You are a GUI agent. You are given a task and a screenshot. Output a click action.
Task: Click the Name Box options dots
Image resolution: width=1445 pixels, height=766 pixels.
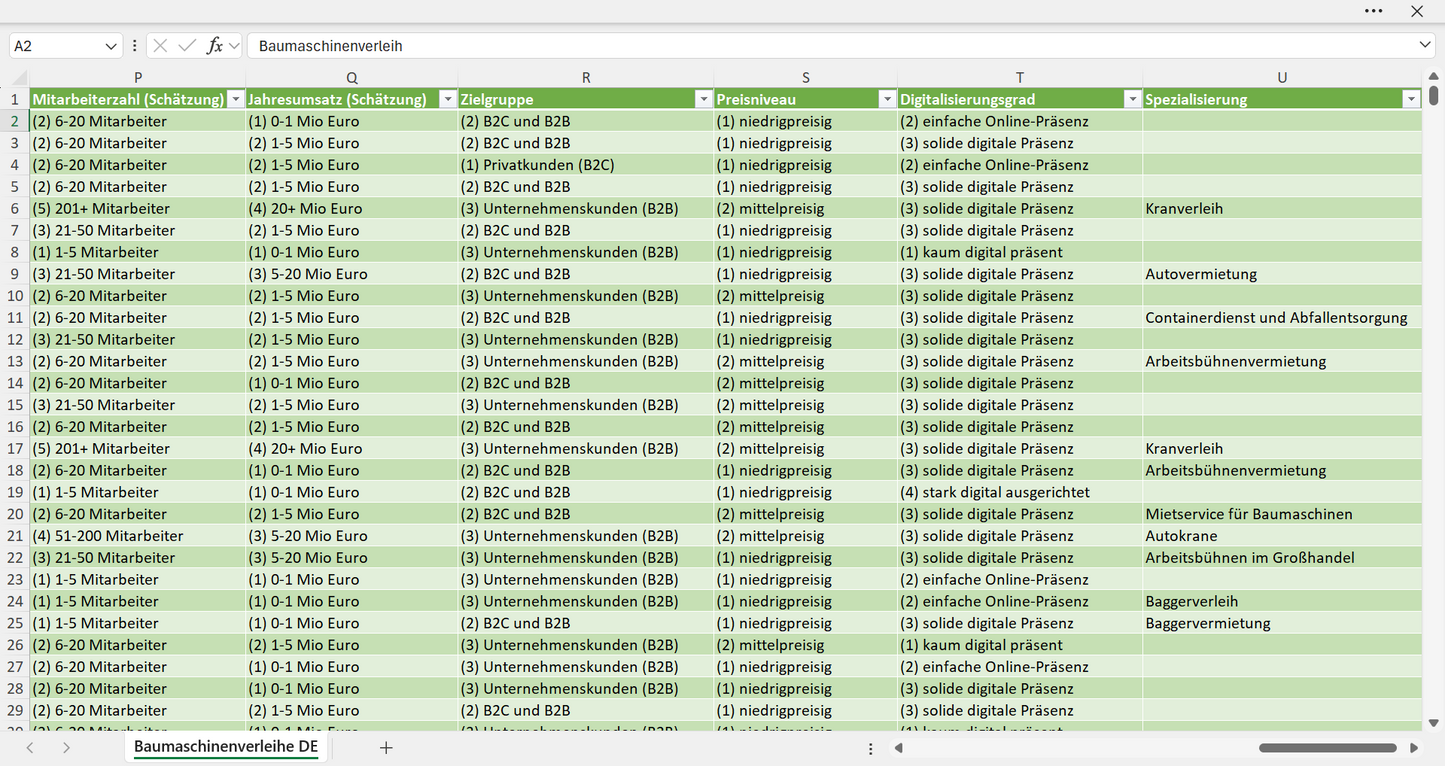134,46
